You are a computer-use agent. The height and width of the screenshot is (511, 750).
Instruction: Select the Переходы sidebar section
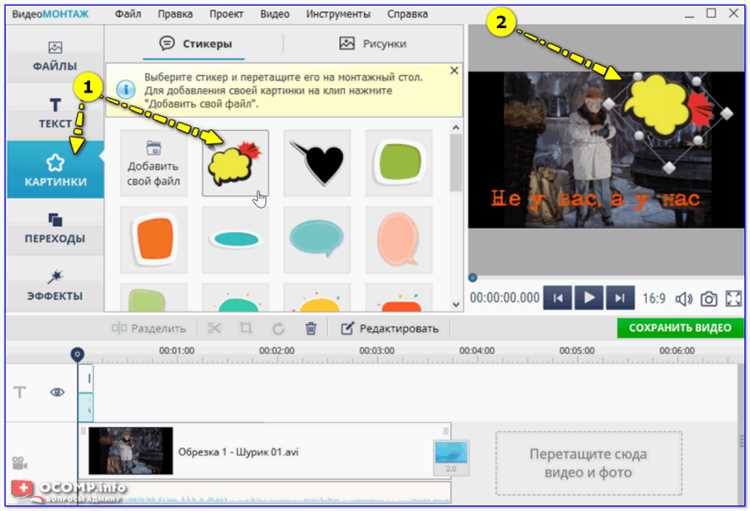point(55,228)
